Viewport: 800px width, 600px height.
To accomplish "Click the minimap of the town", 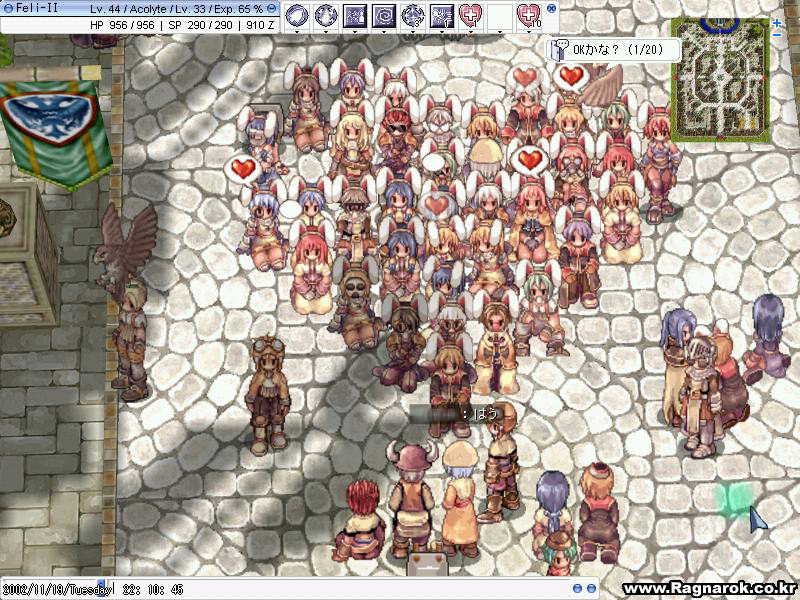I will click(x=719, y=80).
